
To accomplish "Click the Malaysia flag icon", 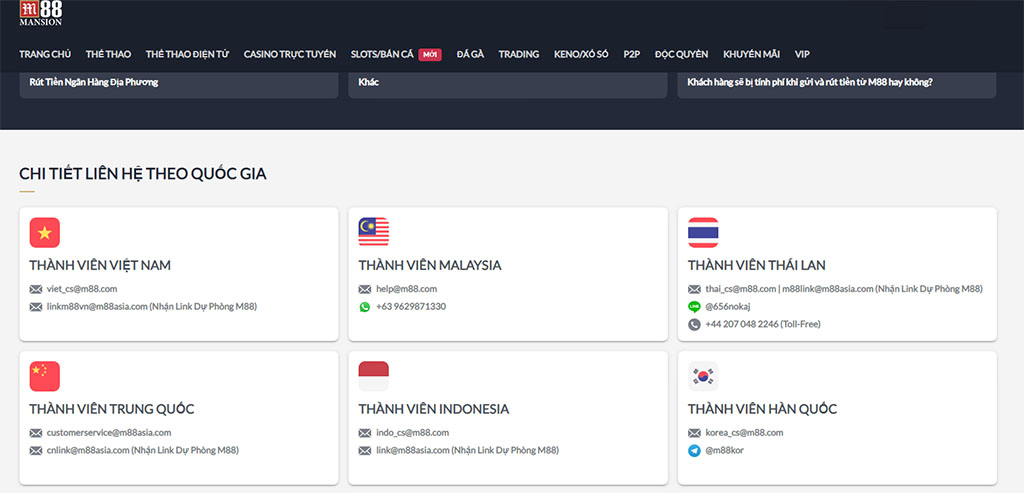I will click(x=373, y=232).
